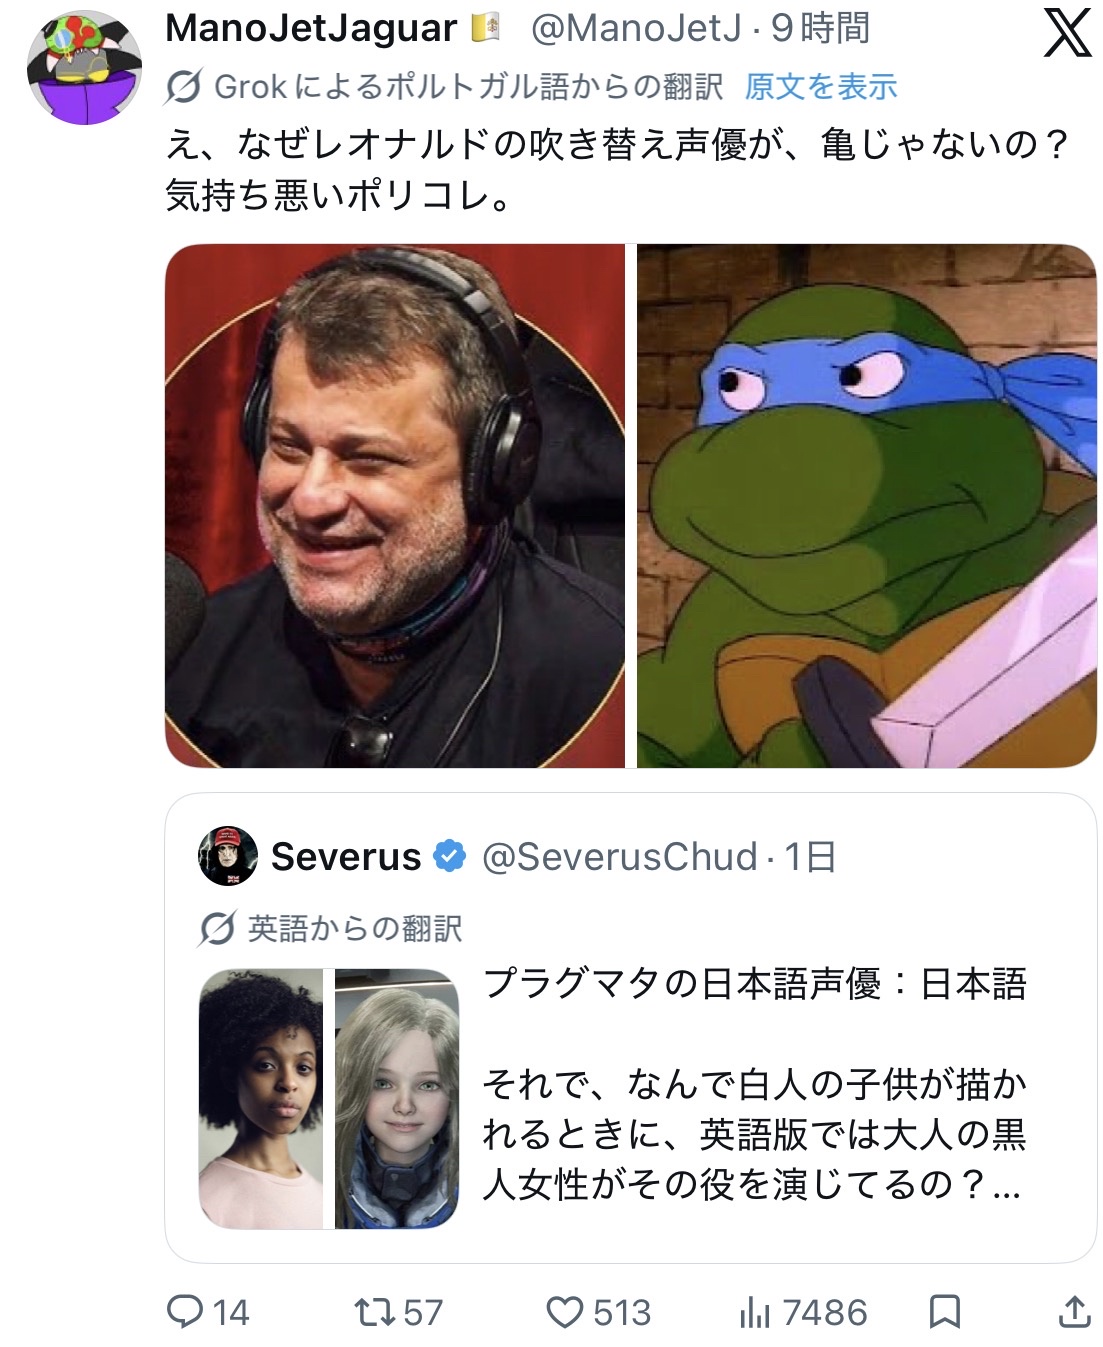Open the ManoJetJaguar display name
Viewport: 1103px width, 1347px height.
coord(311,28)
